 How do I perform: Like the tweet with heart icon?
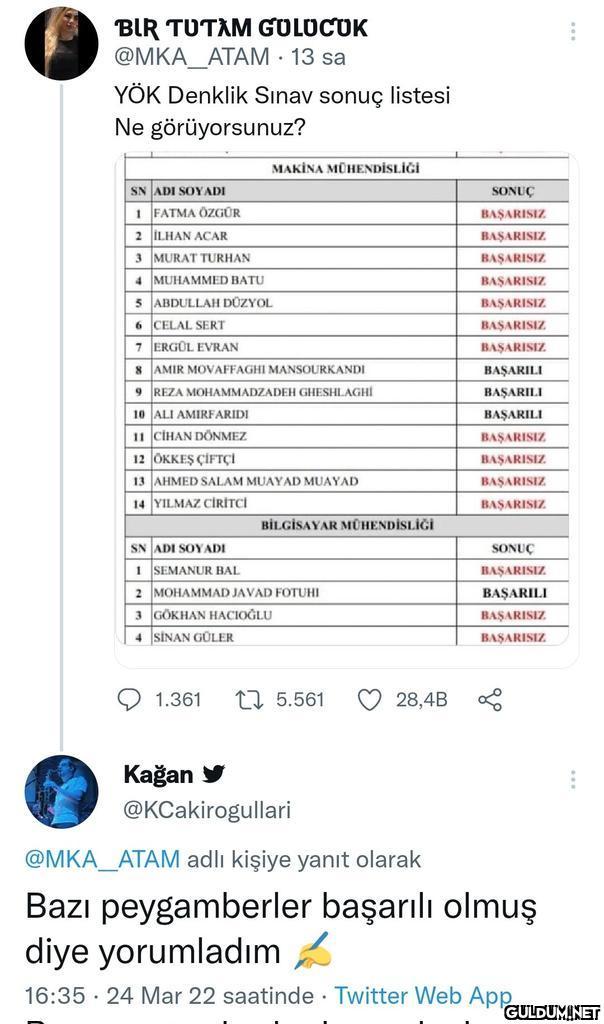click(369, 699)
